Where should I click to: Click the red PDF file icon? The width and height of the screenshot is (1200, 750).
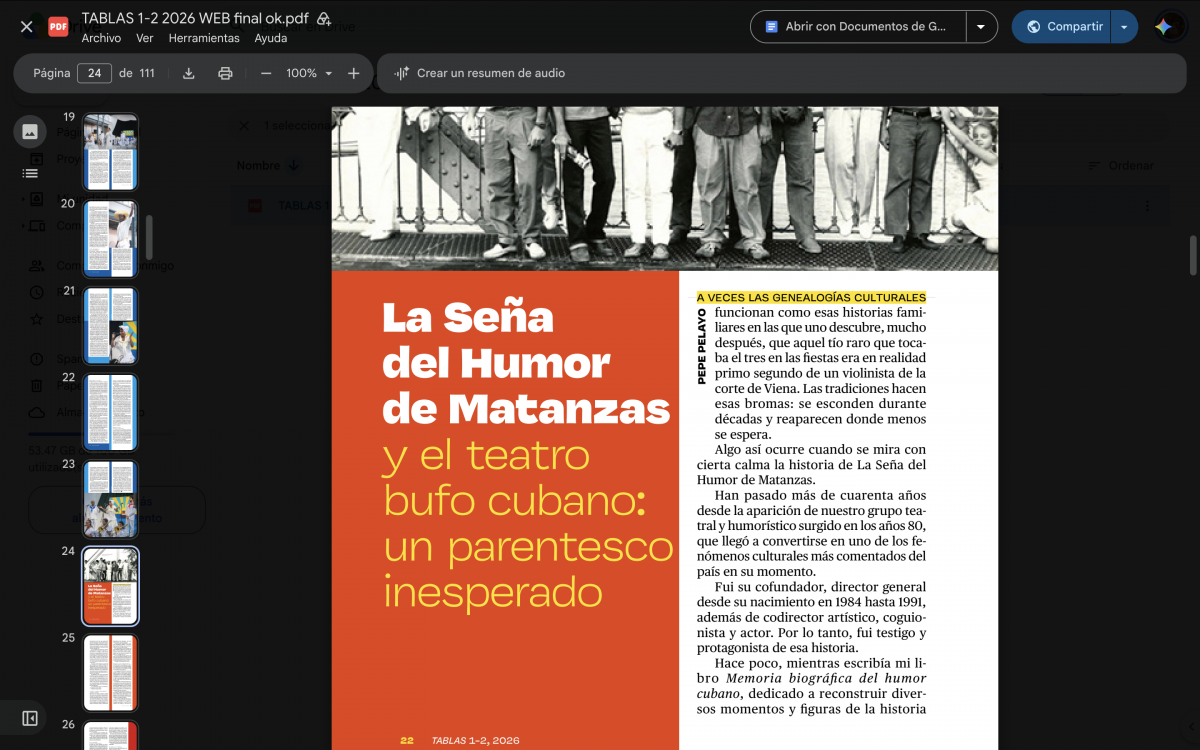(x=59, y=27)
